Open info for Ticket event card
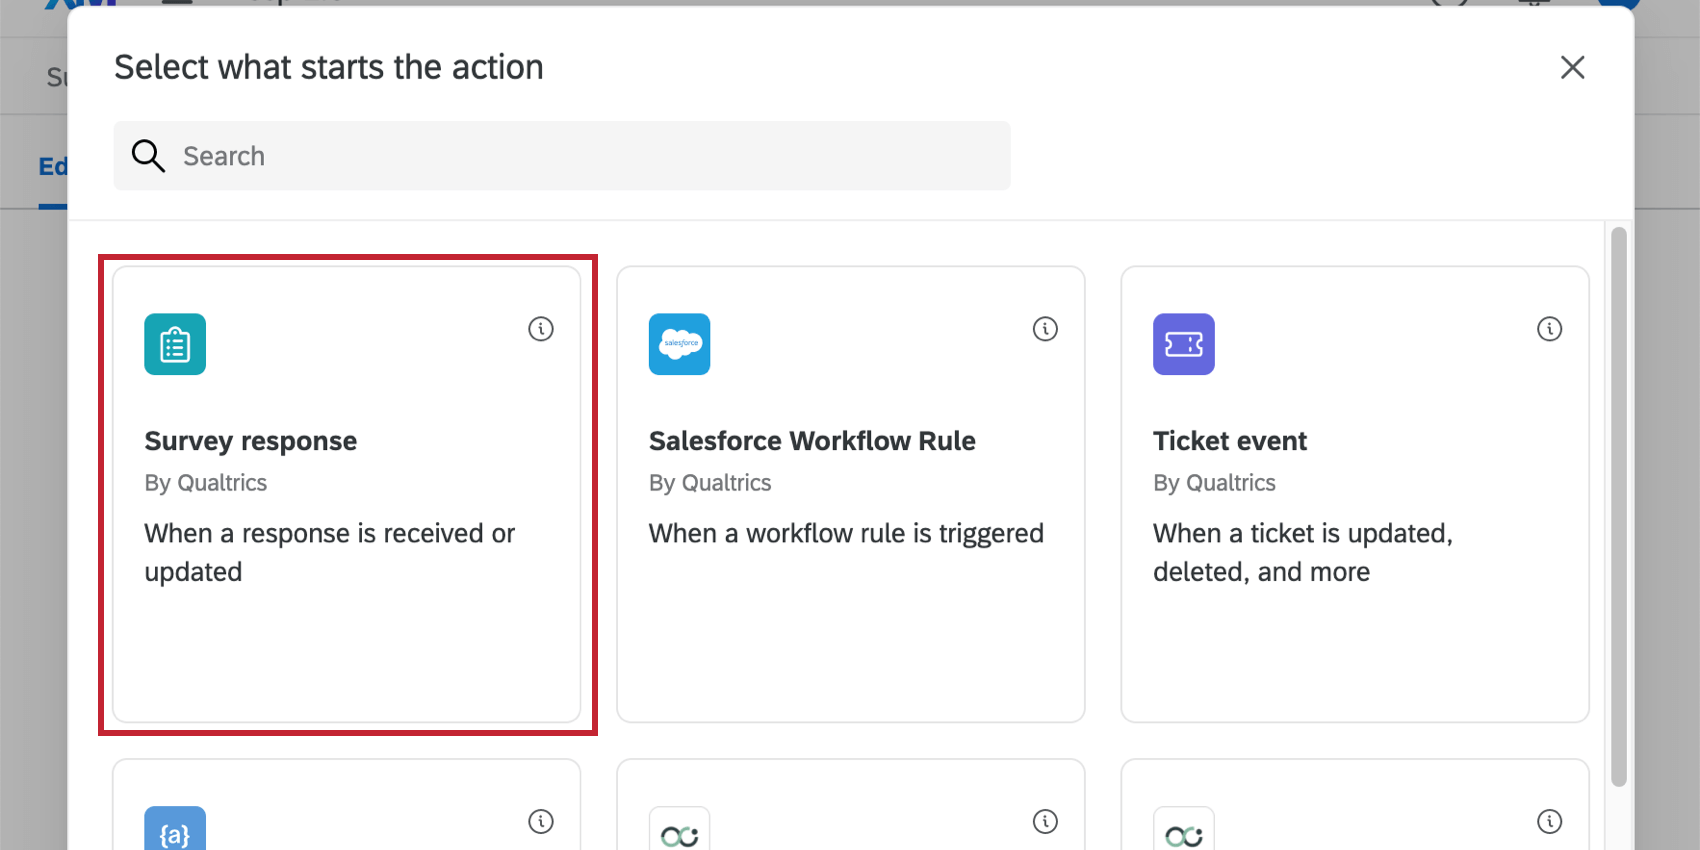Image resolution: width=1700 pixels, height=850 pixels. 1550,329
